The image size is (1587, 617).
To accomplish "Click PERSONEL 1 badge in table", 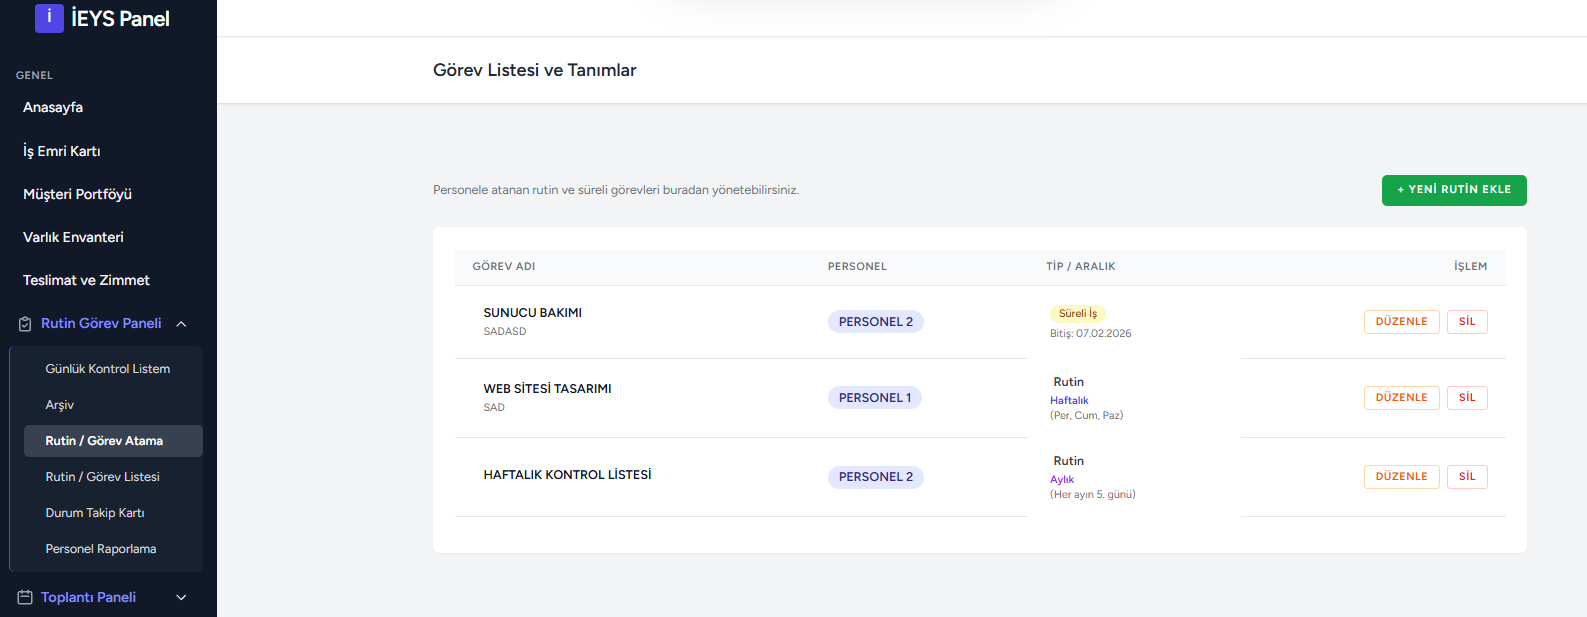I will tap(874, 398).
